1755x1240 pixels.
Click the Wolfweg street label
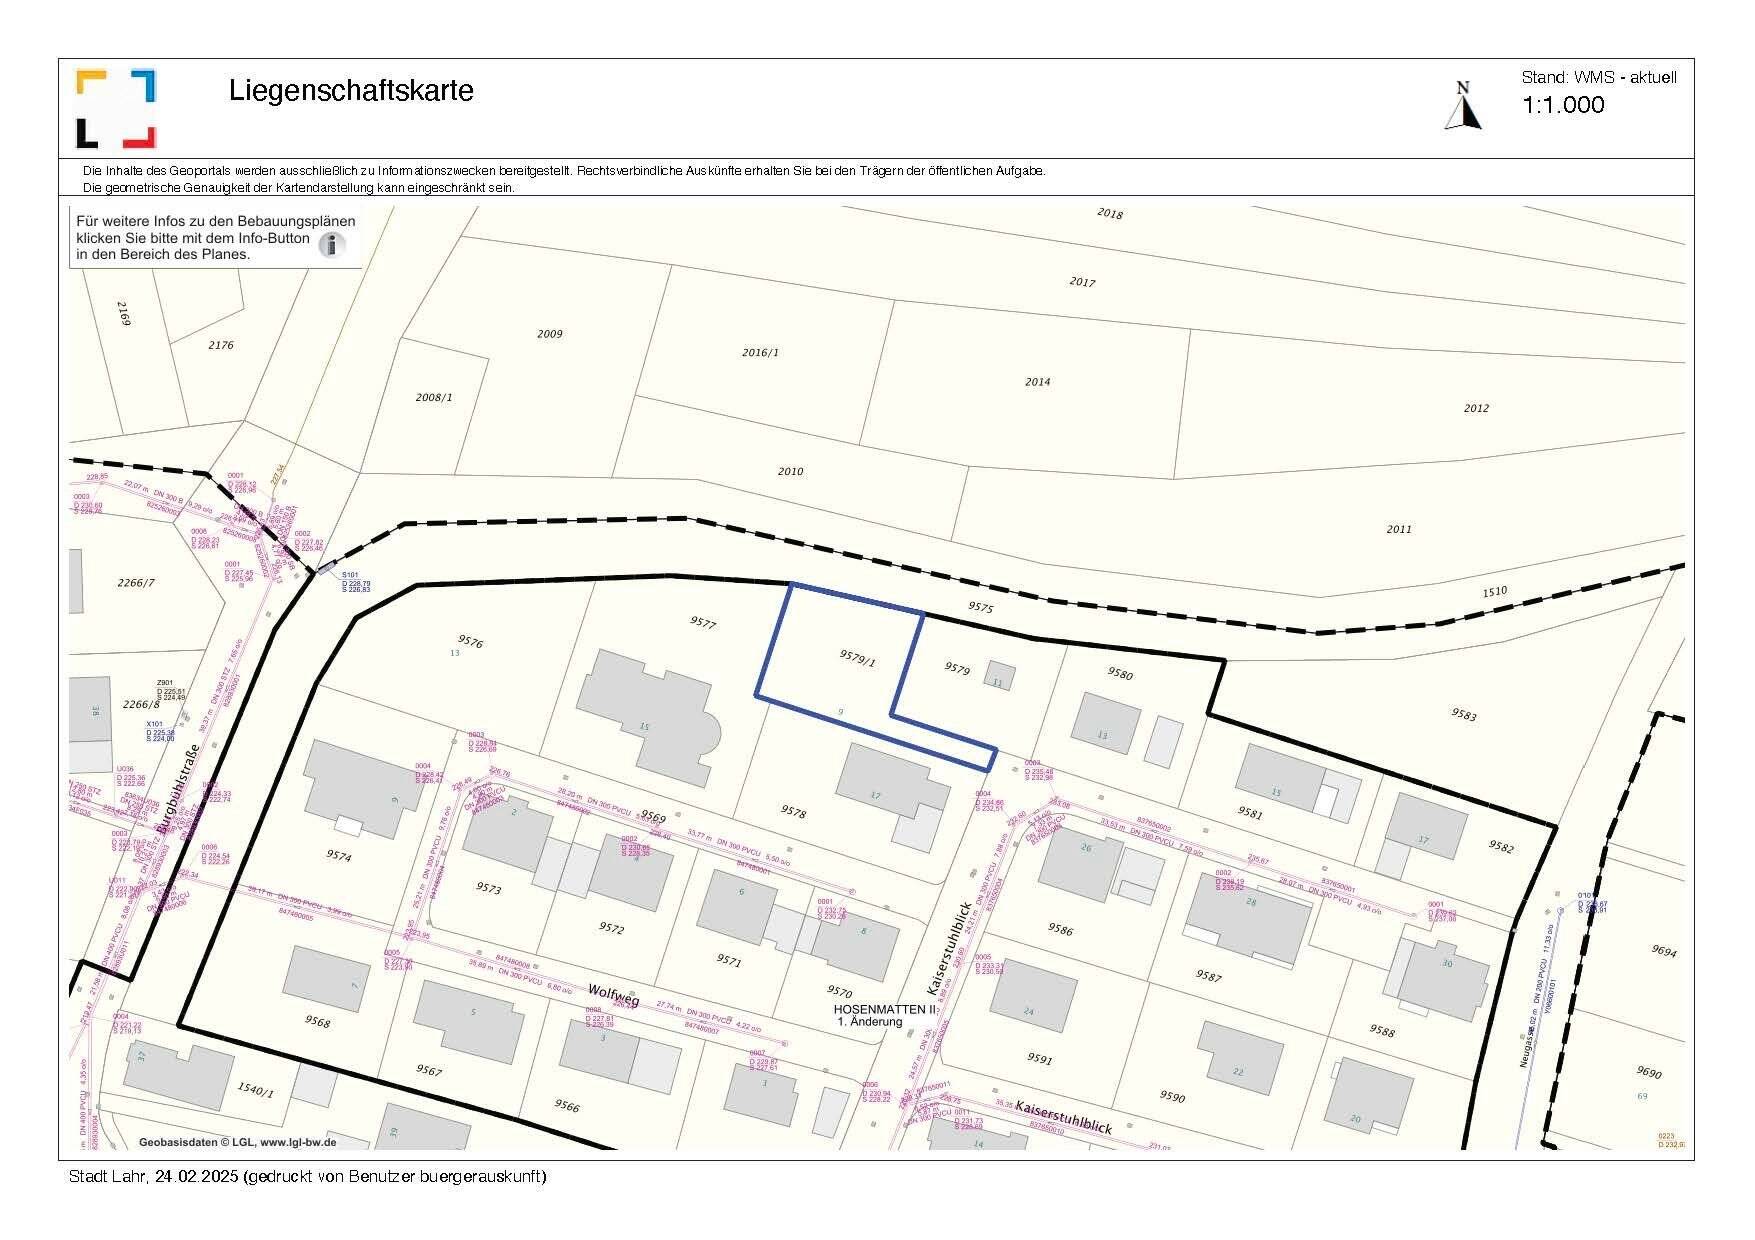(614, 995)
